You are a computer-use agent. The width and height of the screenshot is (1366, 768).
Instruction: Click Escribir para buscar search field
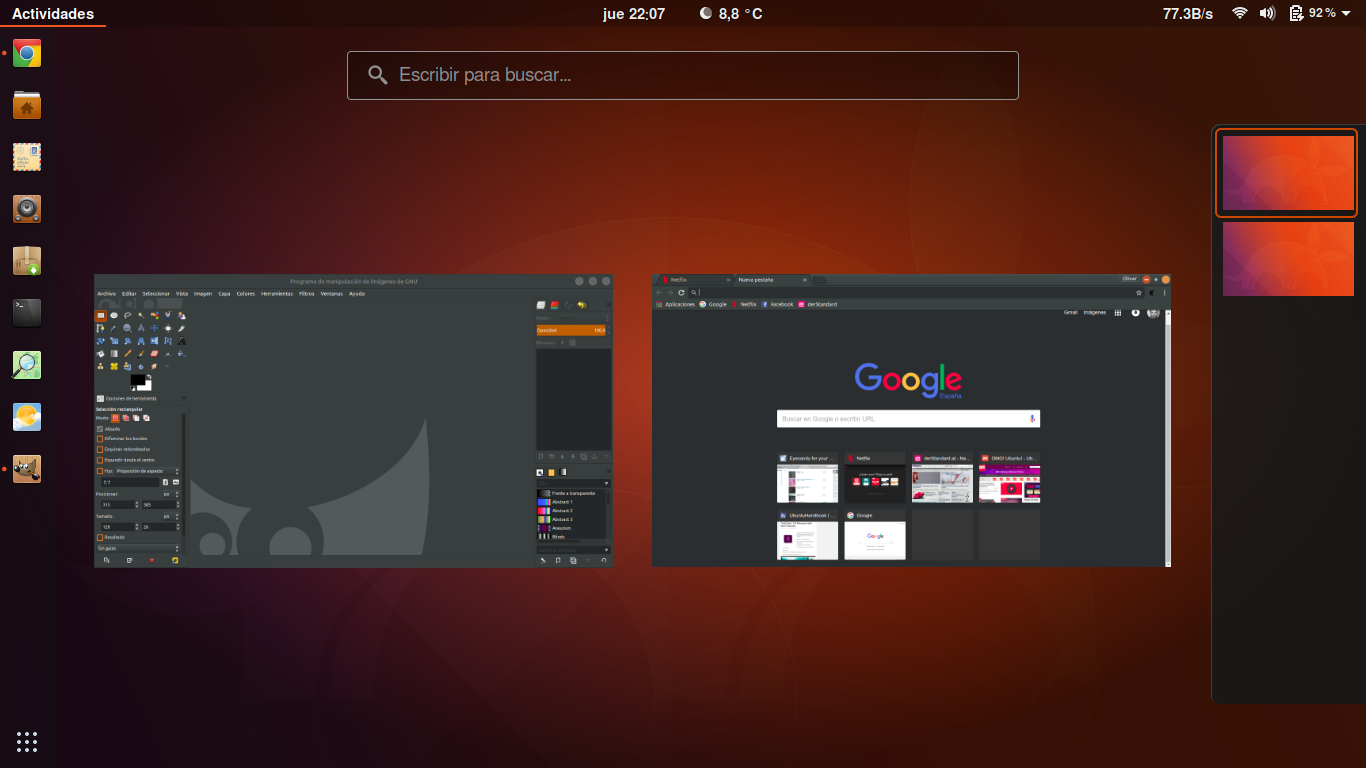tap(683, 75)
